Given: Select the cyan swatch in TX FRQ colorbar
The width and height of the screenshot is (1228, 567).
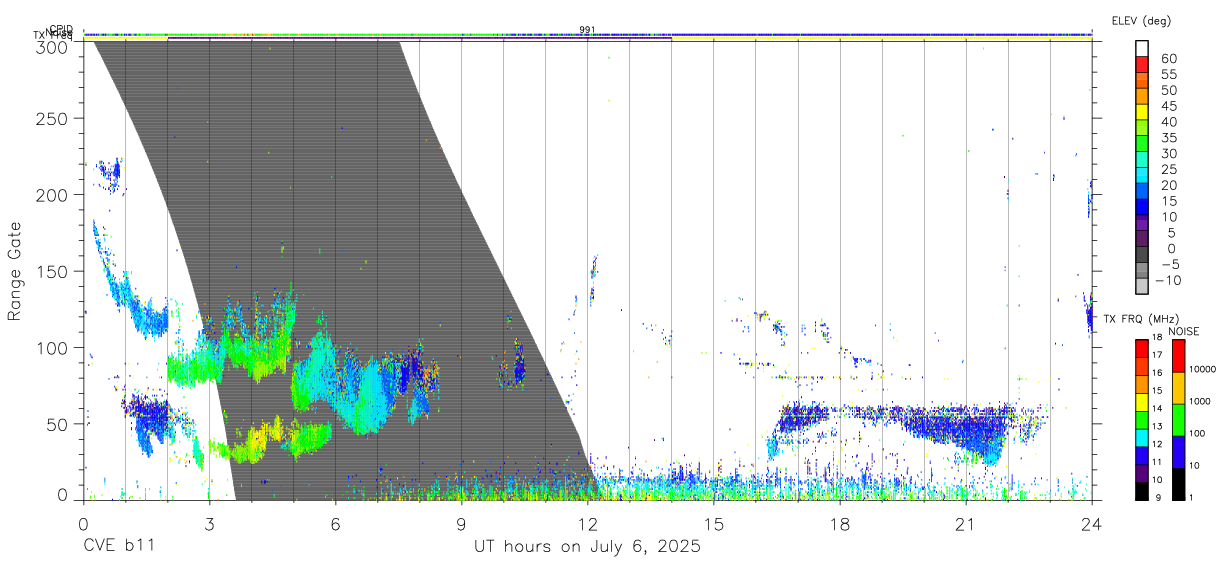Looking at the screenshot, I should click(x=1141, y=438).
